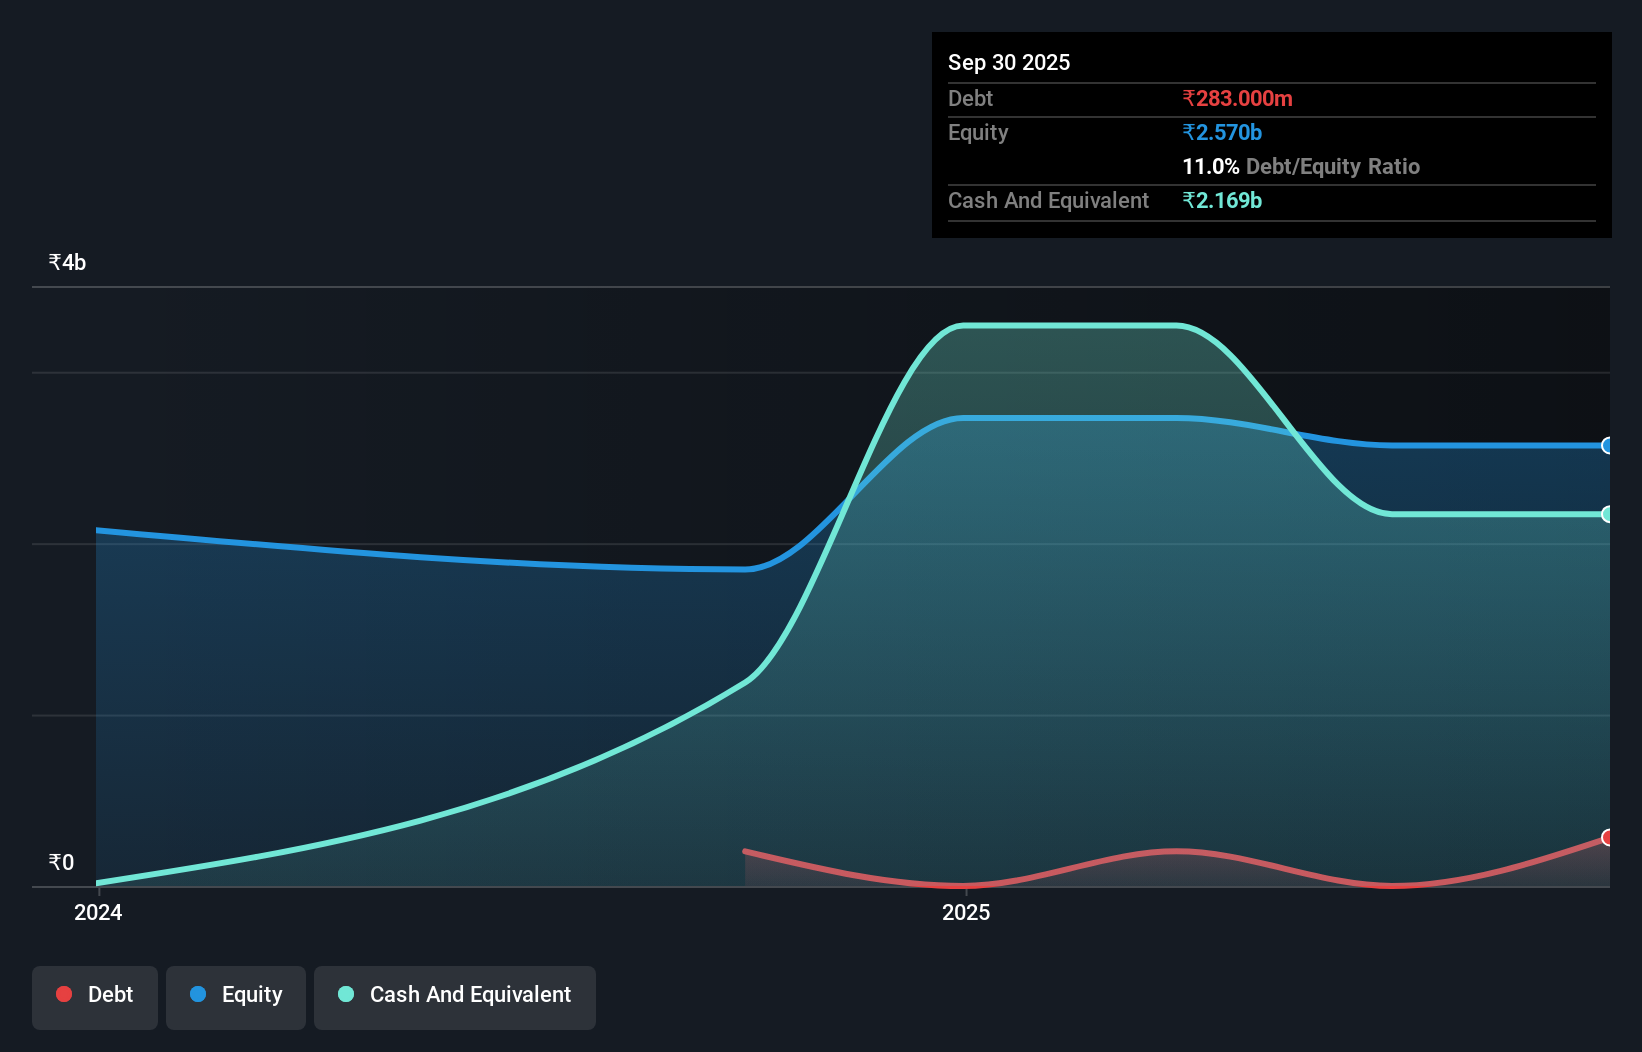Click the teal Cash And Equivalent legend dot
This screenshot has width=1642, height=1052.
pyautogui.click(x=345, y=994)
